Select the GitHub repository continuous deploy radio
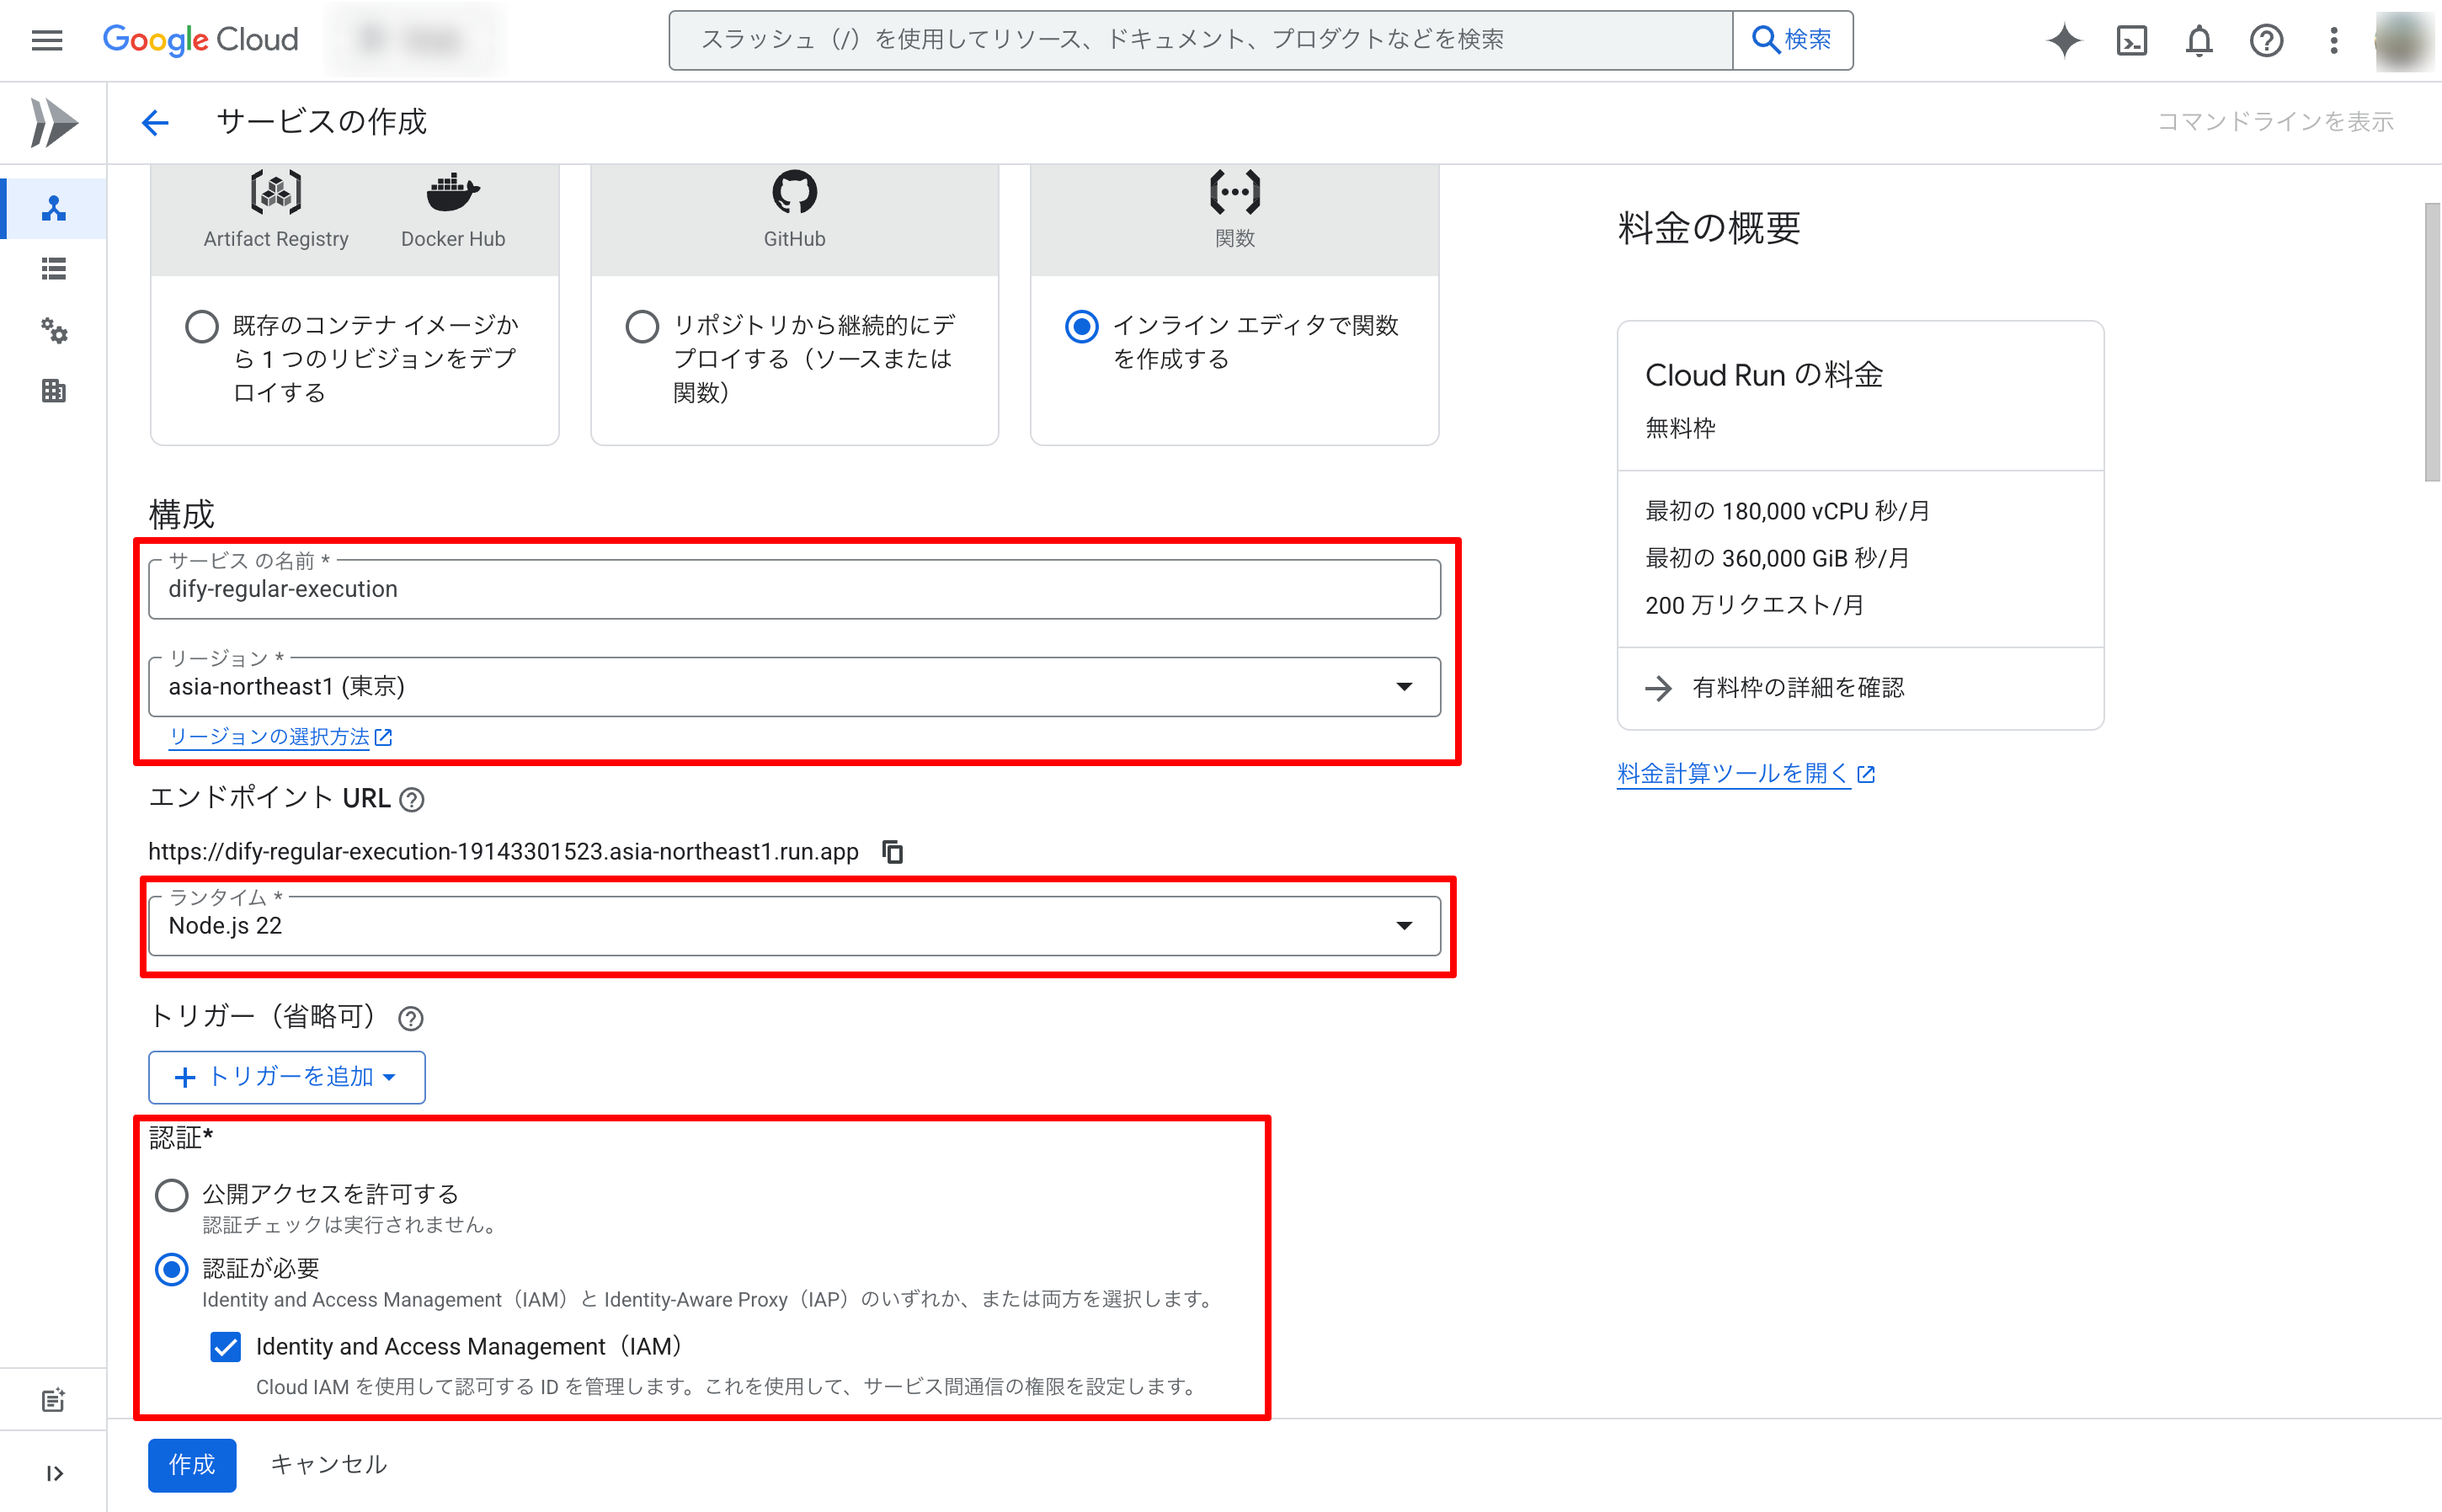This screenshot has width=2442, height=1512. [x=641, y=326]
